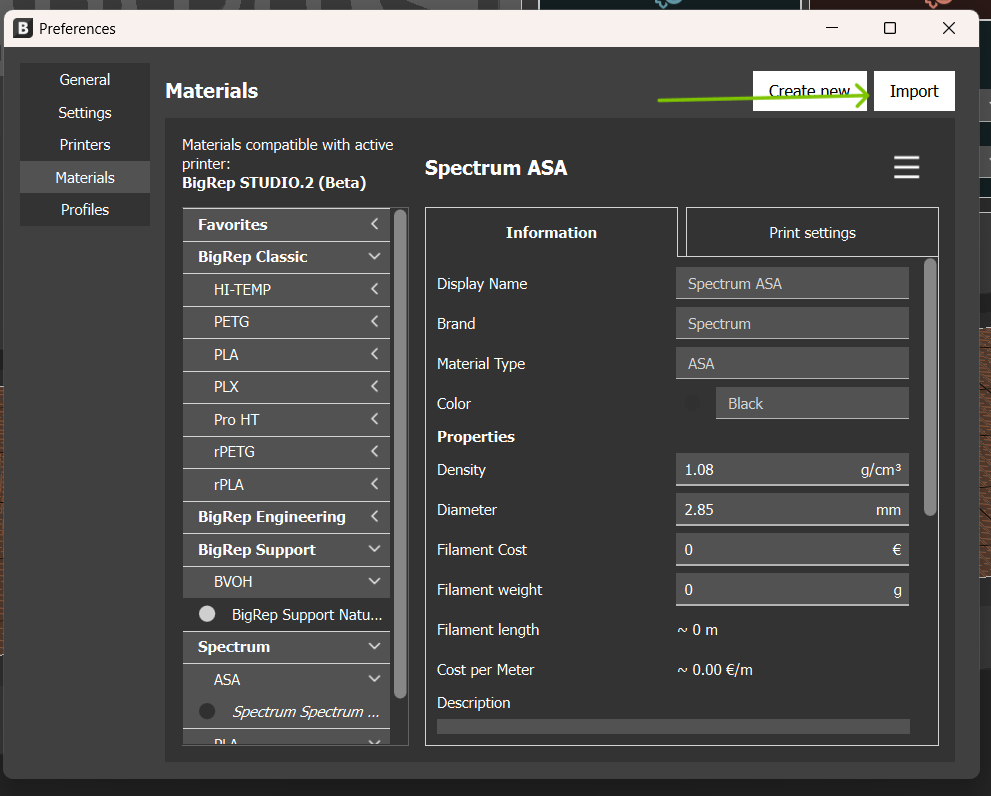Click the 'Properties' section heading

point(476,437)
